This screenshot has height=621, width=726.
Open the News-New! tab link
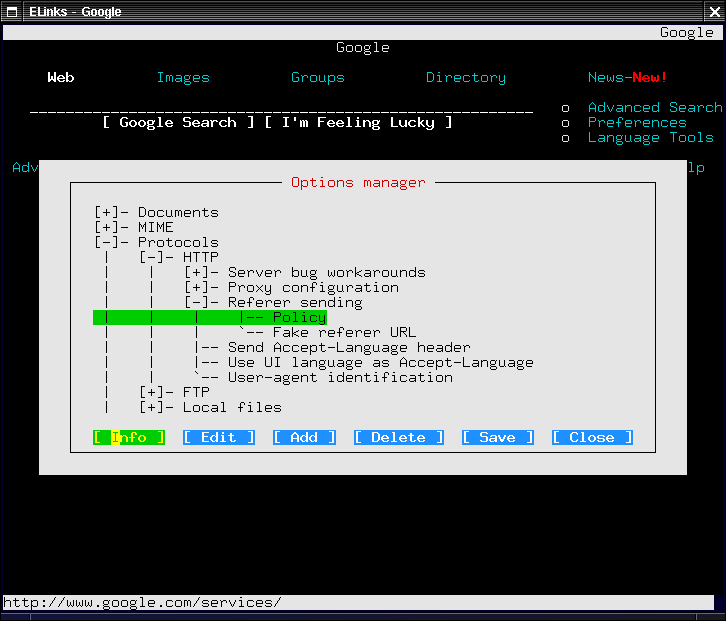[627, 77]
